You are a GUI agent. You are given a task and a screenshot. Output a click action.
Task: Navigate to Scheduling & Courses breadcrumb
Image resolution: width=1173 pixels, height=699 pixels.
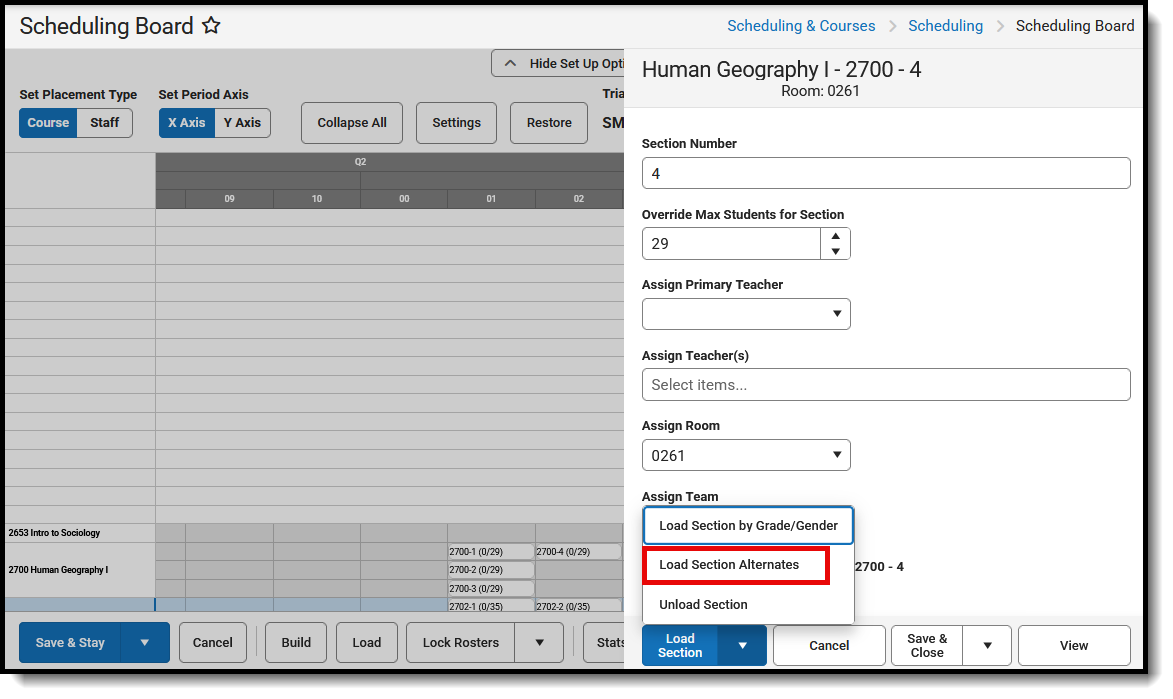click(x=801, y=25)
